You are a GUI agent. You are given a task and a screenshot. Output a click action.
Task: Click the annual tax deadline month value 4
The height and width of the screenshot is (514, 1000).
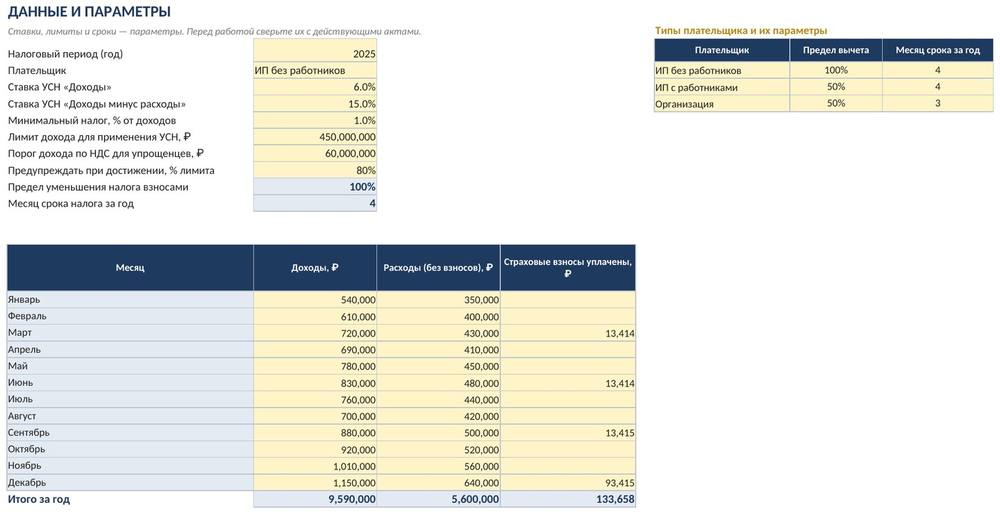tap(314, 203)
